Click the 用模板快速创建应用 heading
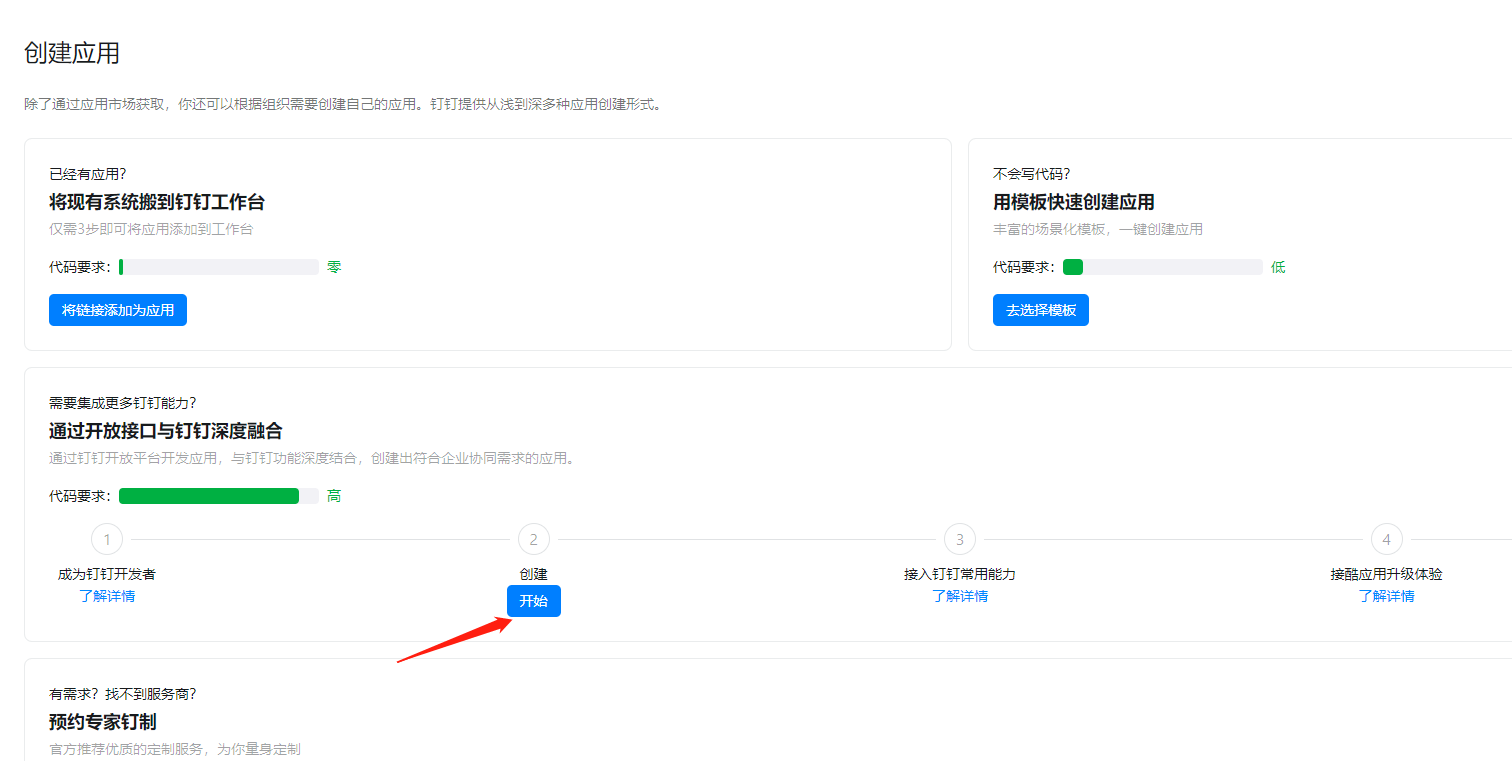 (x=1073, y=202)
